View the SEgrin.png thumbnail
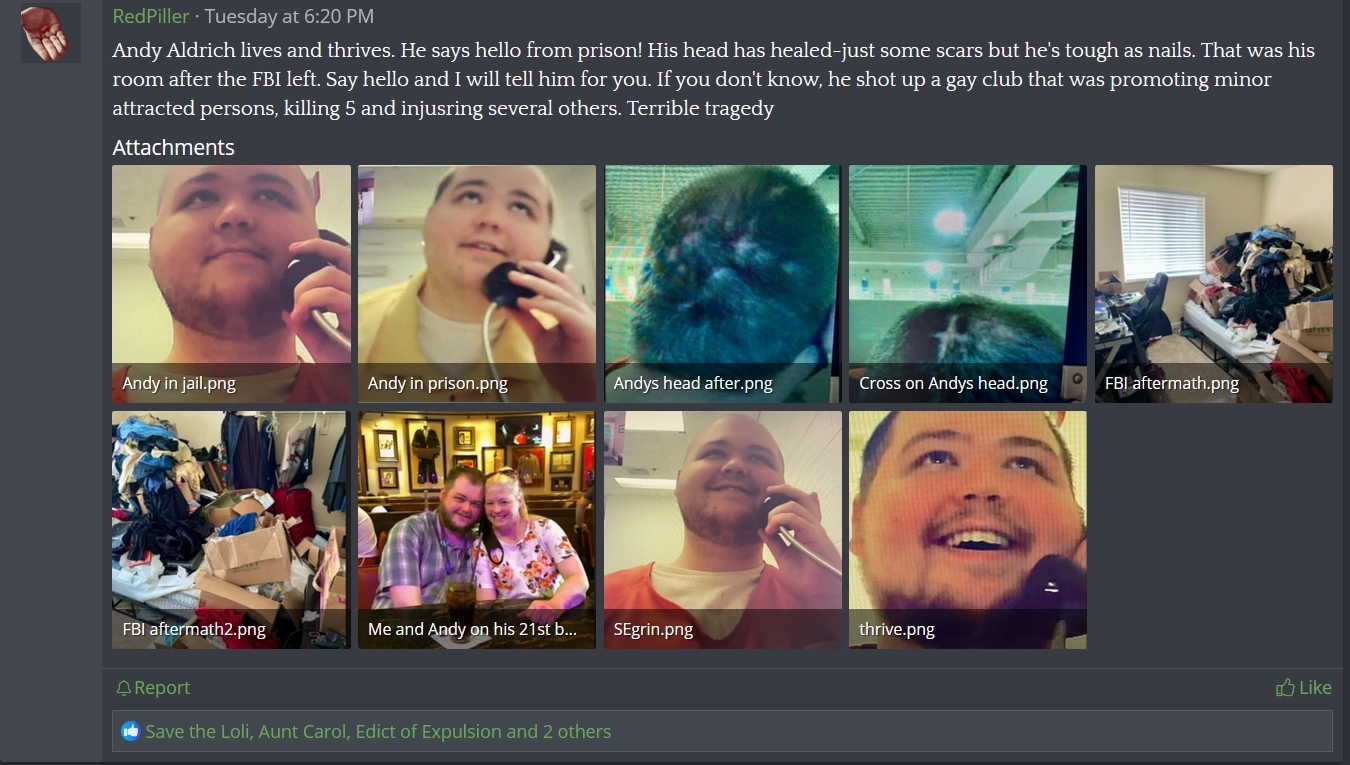 point(722,530)
